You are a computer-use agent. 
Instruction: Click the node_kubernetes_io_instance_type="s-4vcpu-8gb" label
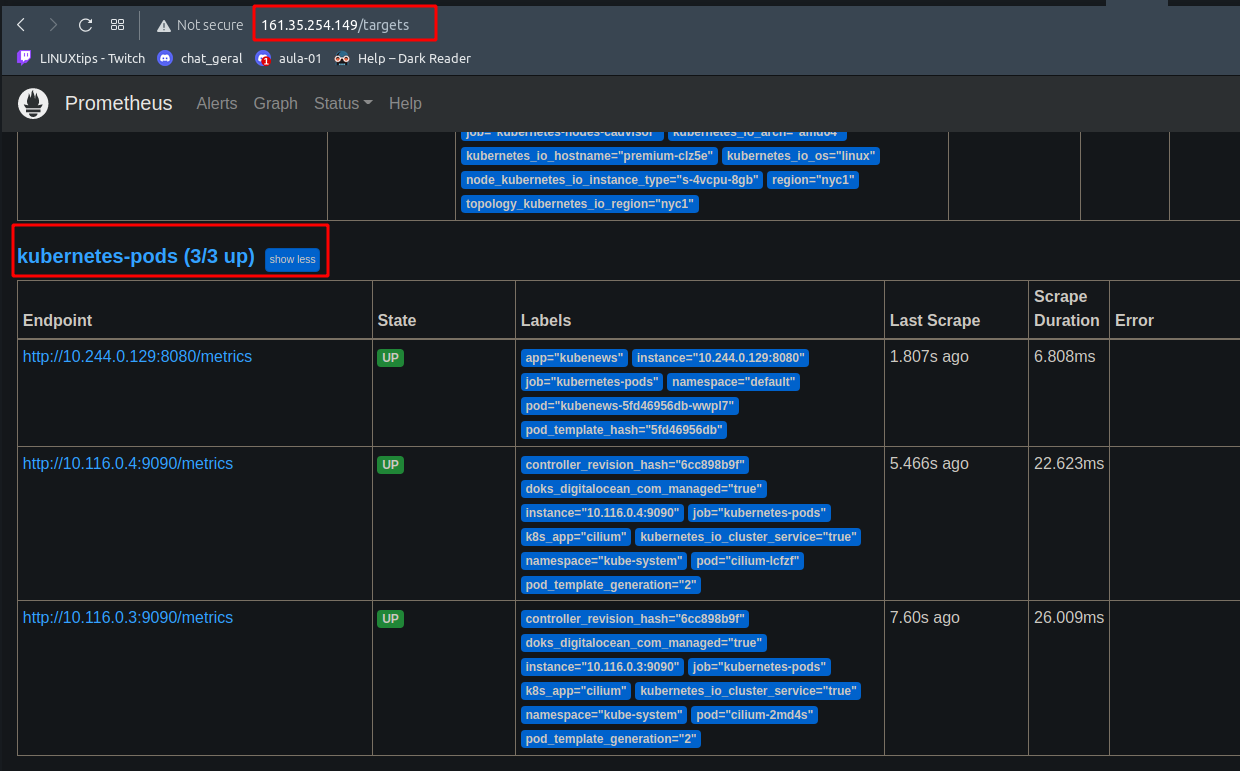[x=612, y=180]
